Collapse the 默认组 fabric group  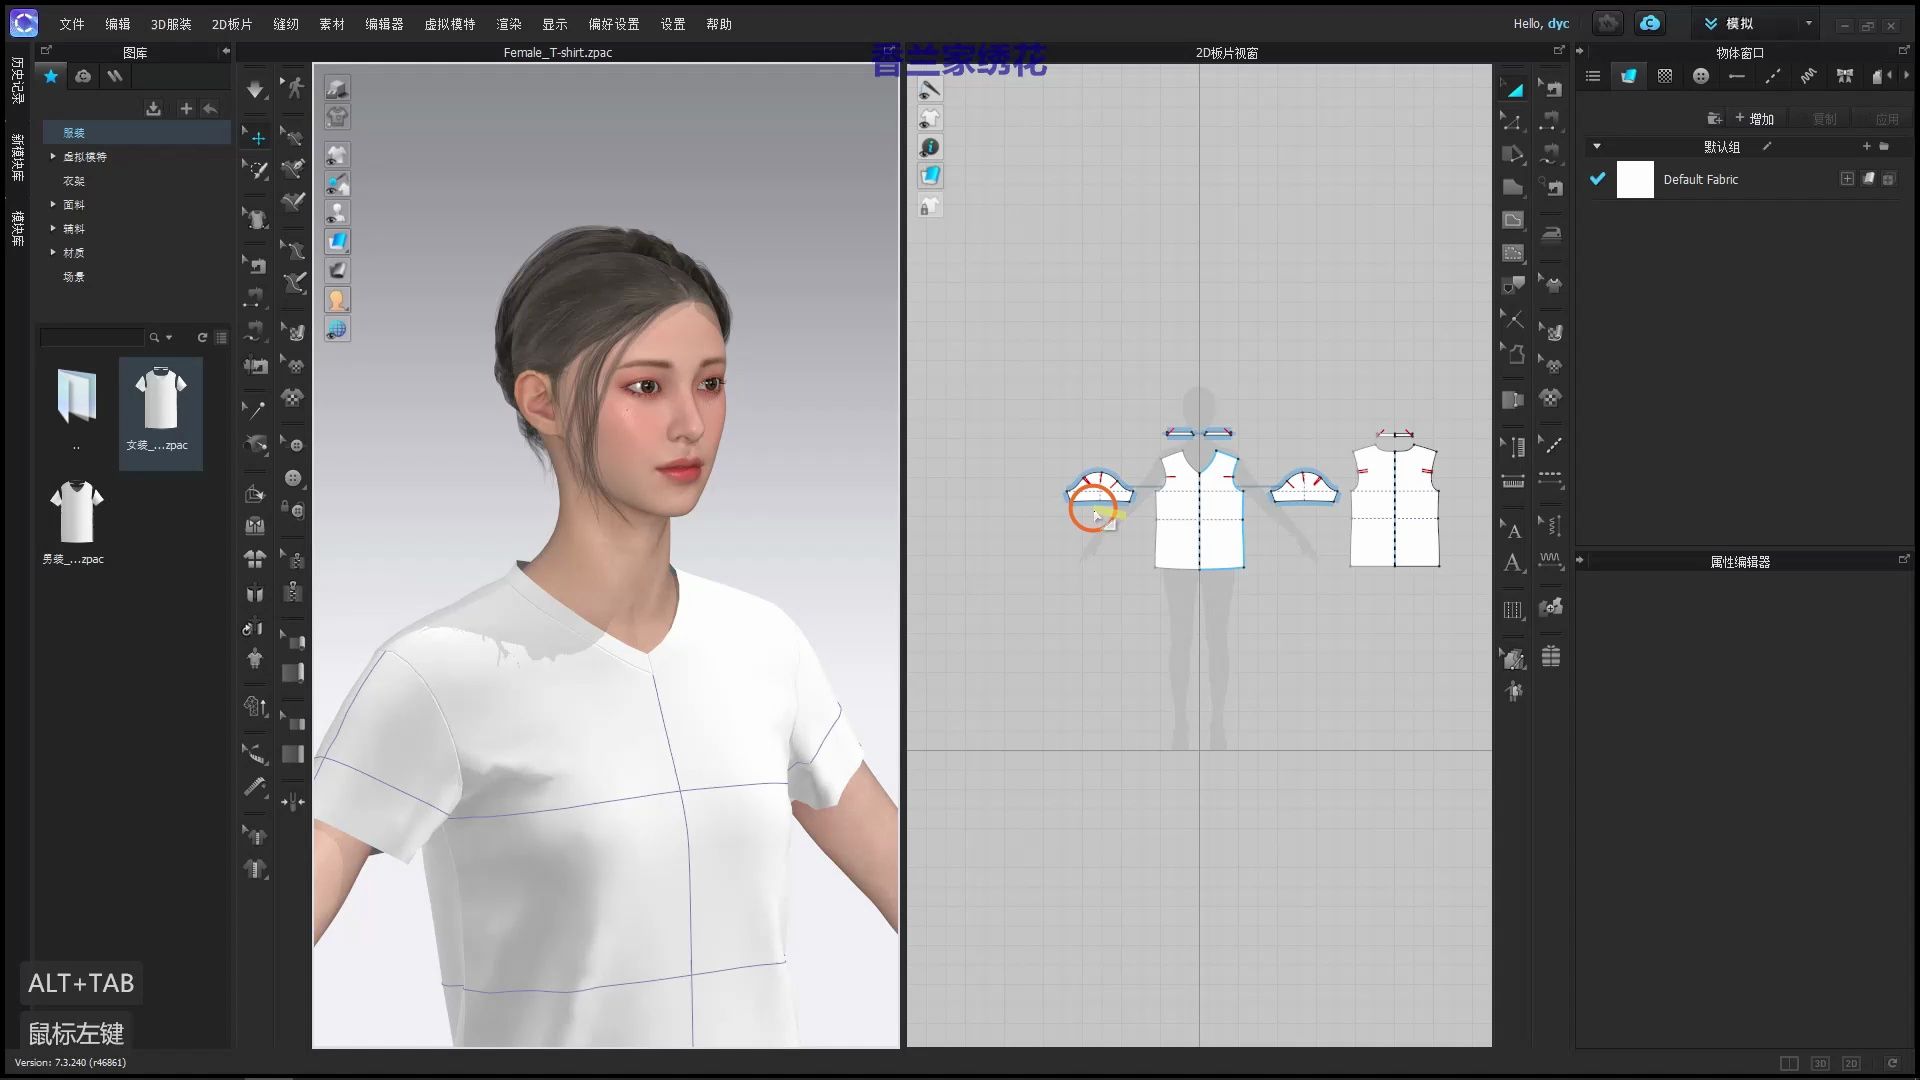tap(1597, 146)
